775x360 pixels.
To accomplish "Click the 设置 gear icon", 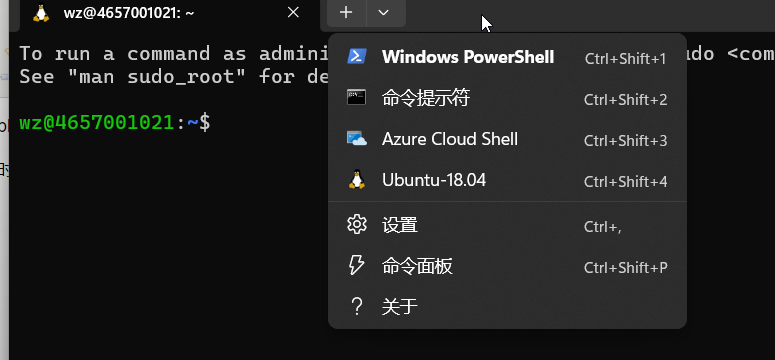I will click(x=356, y=225).
